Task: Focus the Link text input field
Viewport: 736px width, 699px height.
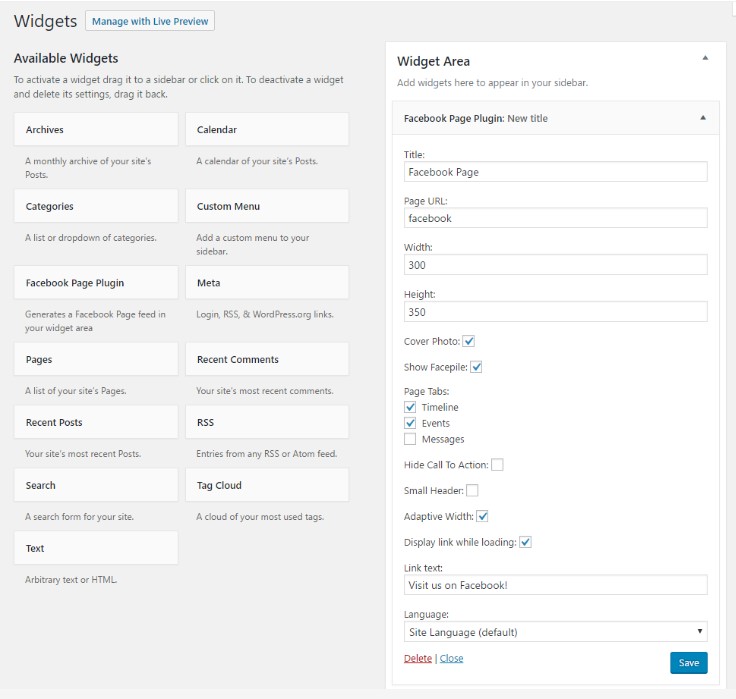Action: (x=555, y=585)
